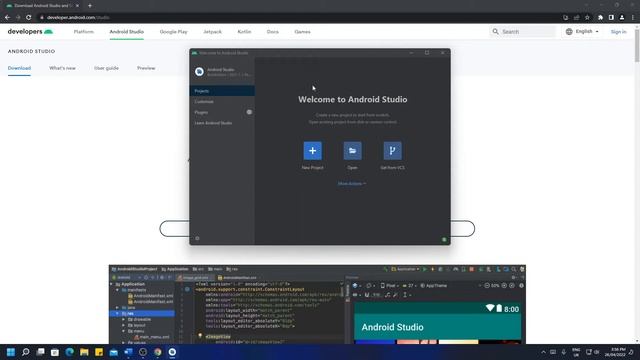The width and height of the screenshot is (640, 360).
Task: Reload the developer.android.com page
Action: 29,18
